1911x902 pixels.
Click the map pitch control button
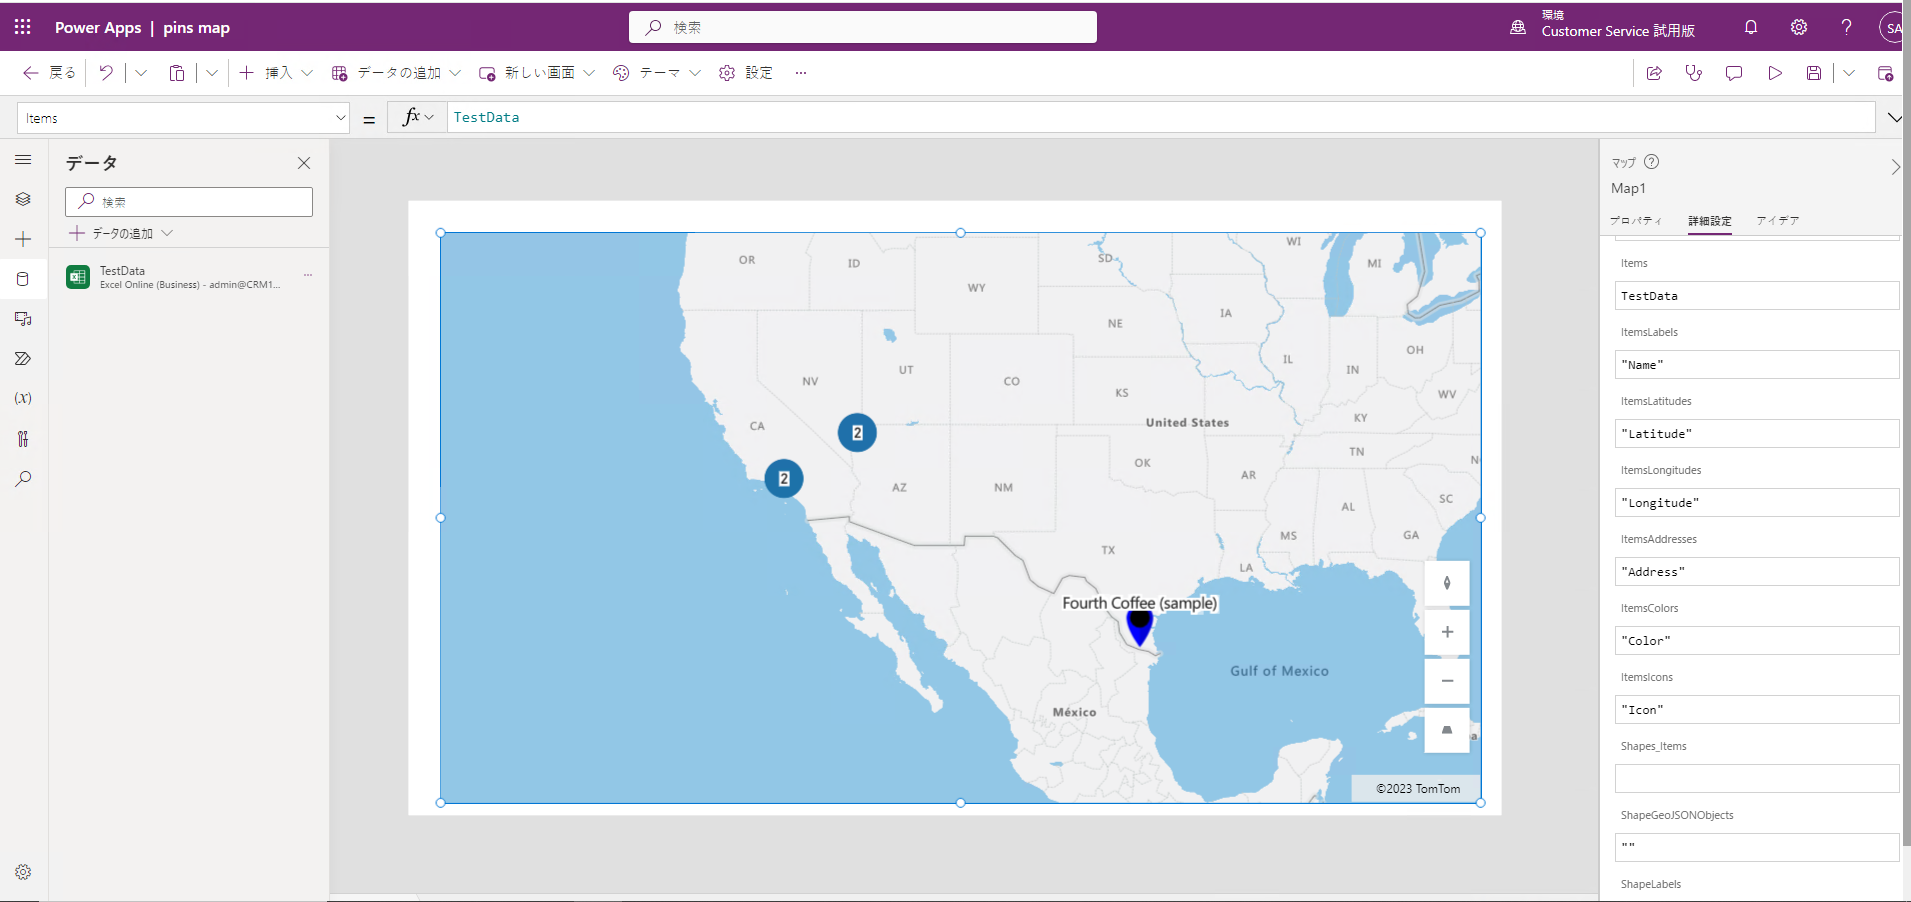pyautogui.click(x=1447, y=730)
